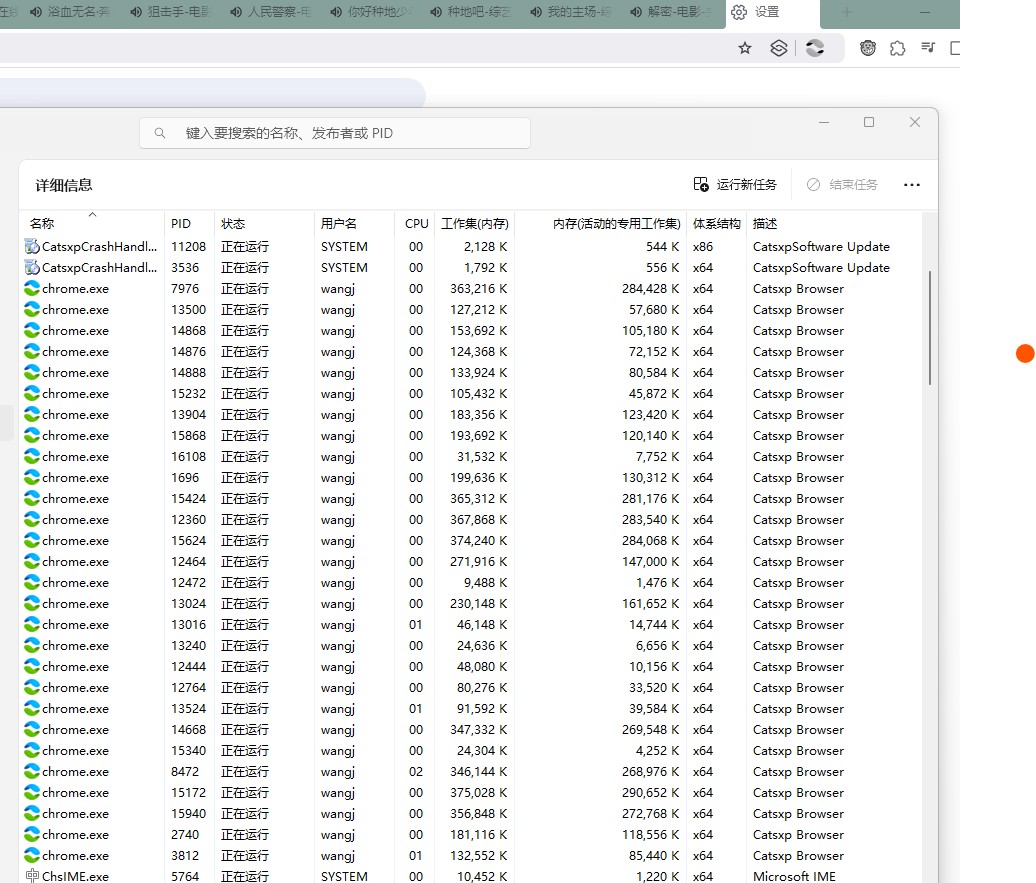Open the three-dot more options in Task Manager
Viewport: 1036px width, 883px height.
pos(912,185)
